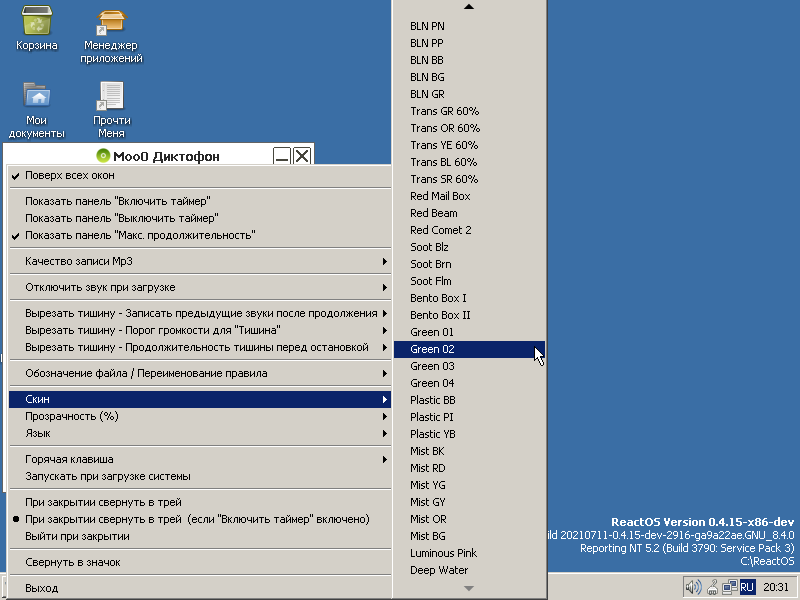
Task: Click the RU keyboard language indicator
Action: pos(747,587)
